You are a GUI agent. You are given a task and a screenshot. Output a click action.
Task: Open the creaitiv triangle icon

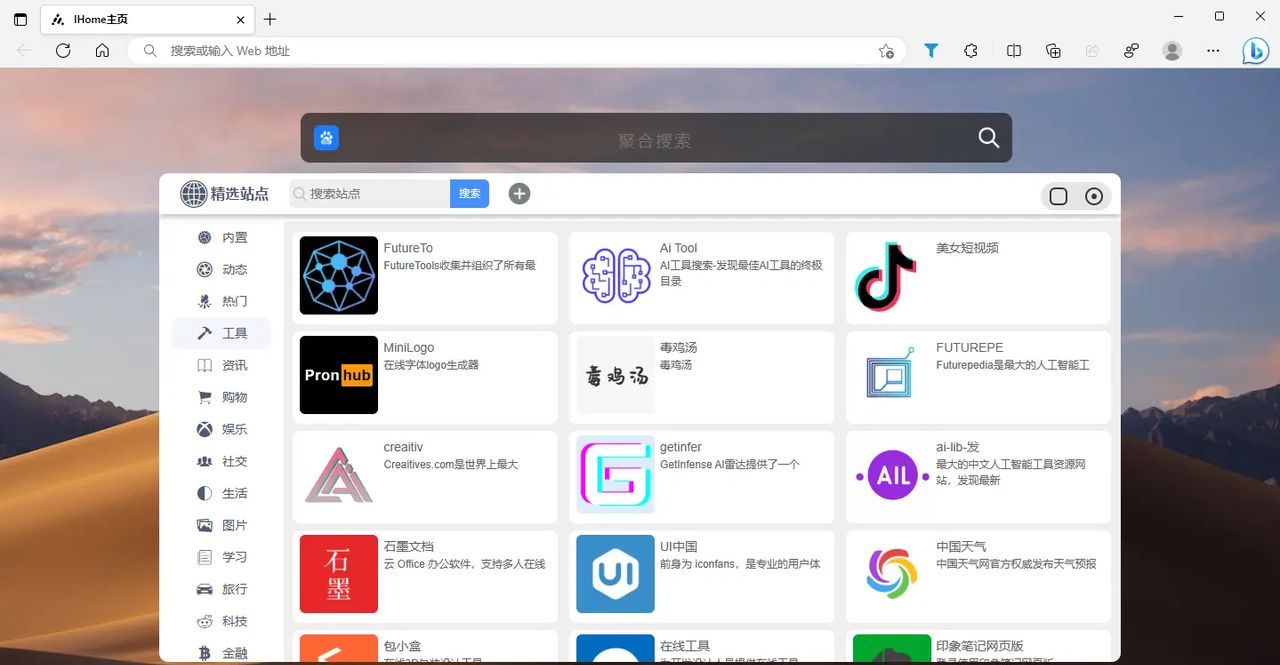tap(339, 474)
